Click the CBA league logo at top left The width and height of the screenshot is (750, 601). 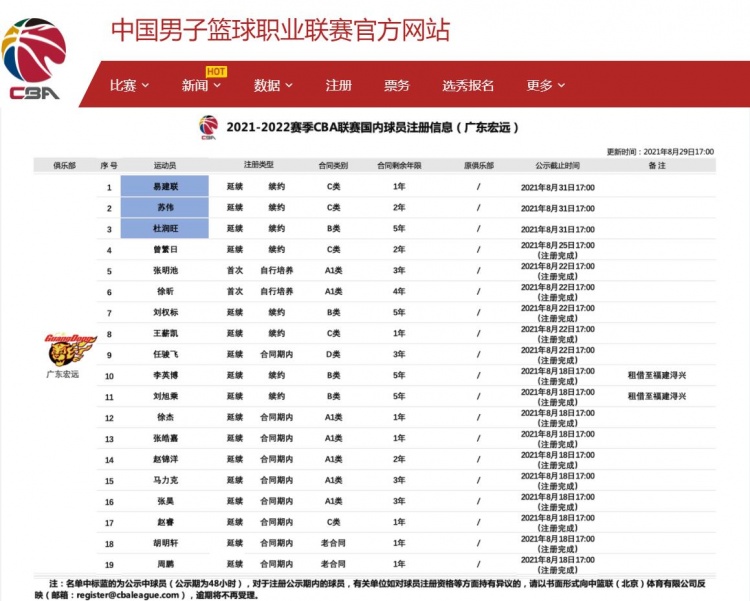[33, 58]
